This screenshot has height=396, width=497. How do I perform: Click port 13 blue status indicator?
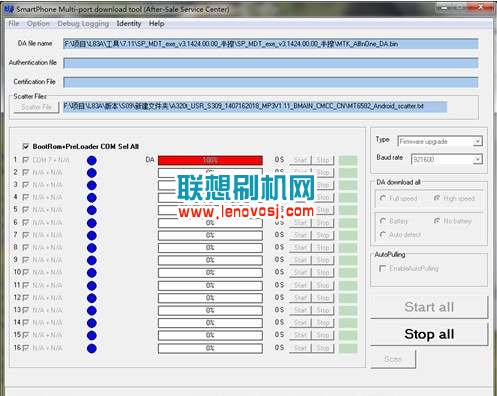point(92,311)
